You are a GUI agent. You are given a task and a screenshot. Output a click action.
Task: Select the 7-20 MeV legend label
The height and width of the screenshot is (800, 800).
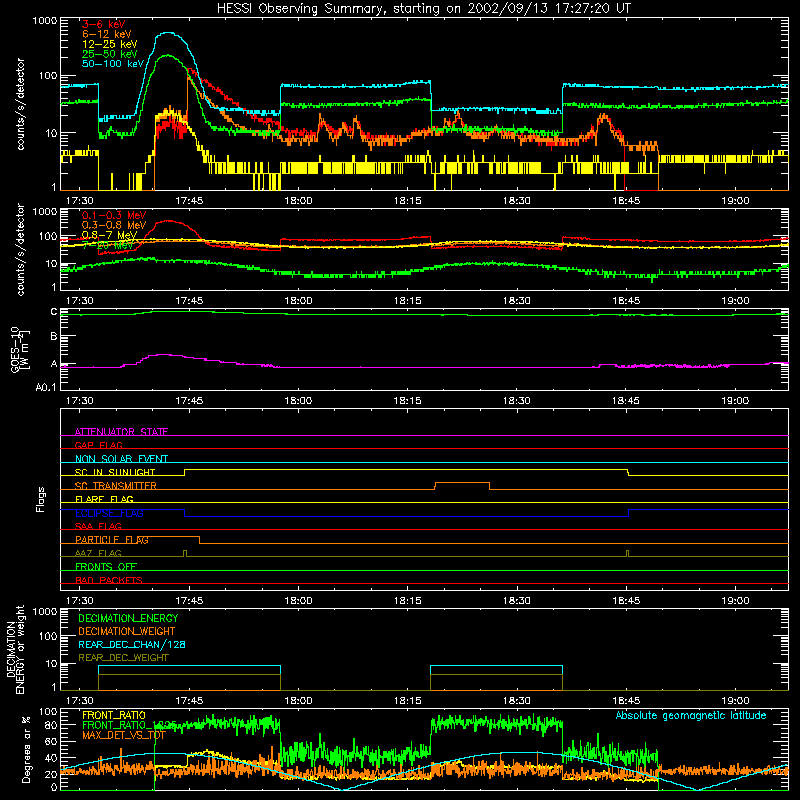(x=108, y=245)
